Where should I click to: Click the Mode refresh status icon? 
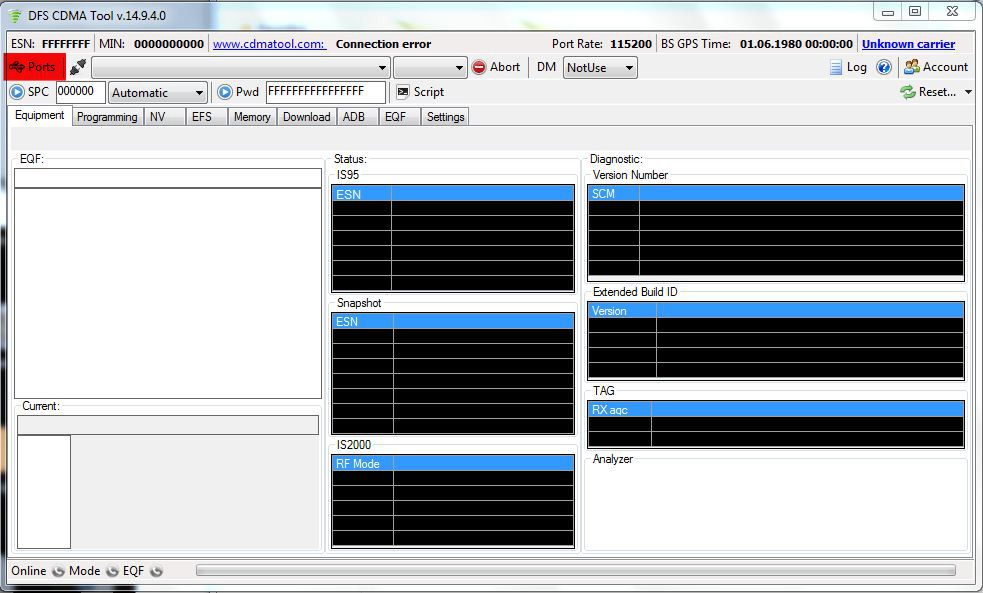click(112, 571)
